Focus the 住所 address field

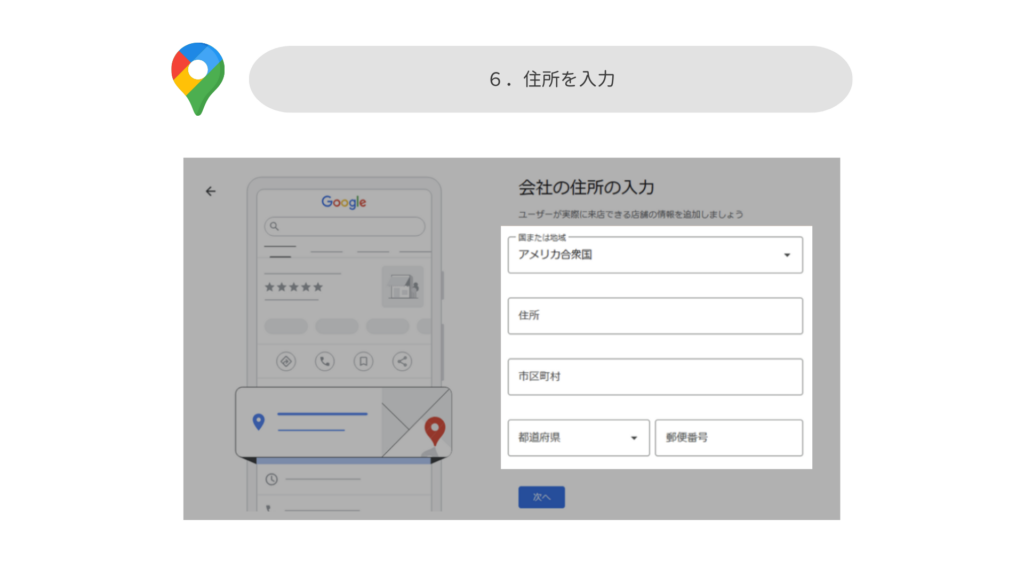[x=655, y=315]
